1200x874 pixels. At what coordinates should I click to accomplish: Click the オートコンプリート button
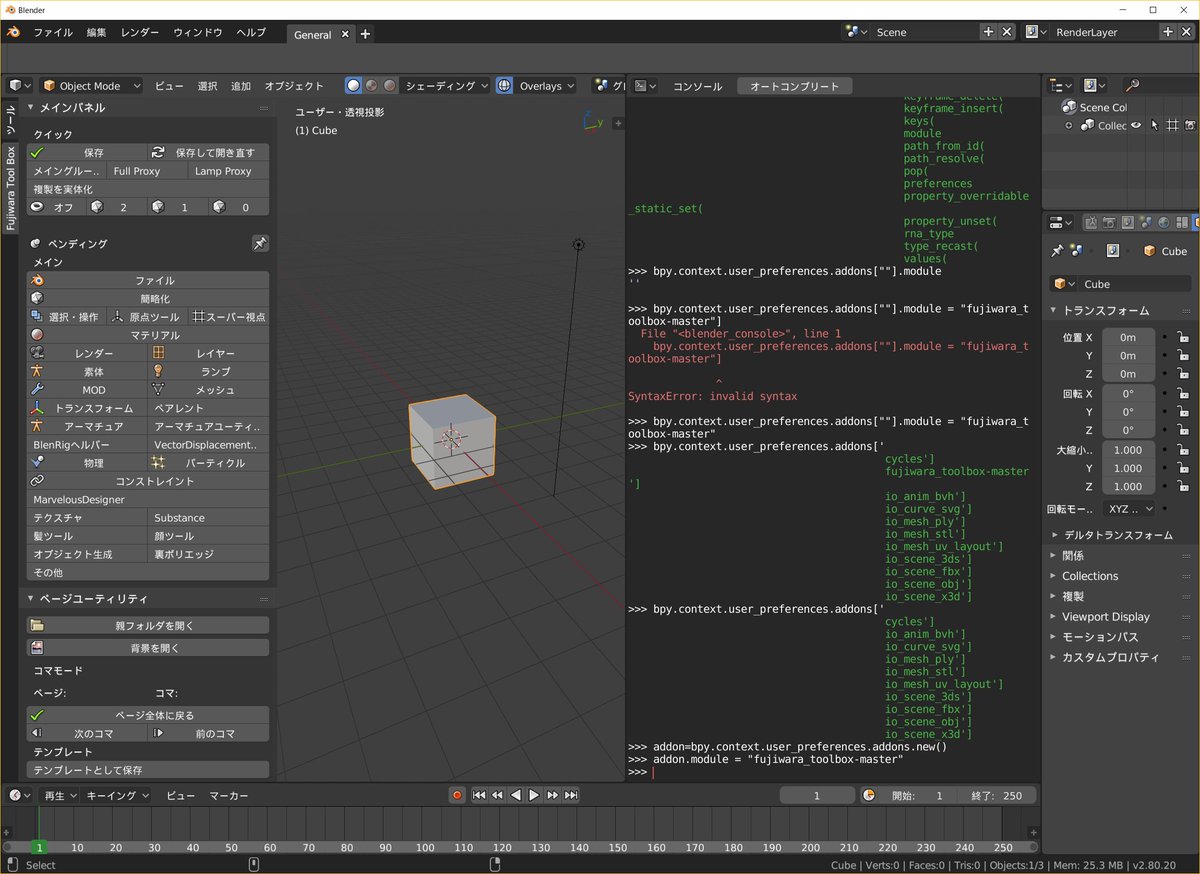(x=795, y=86)
